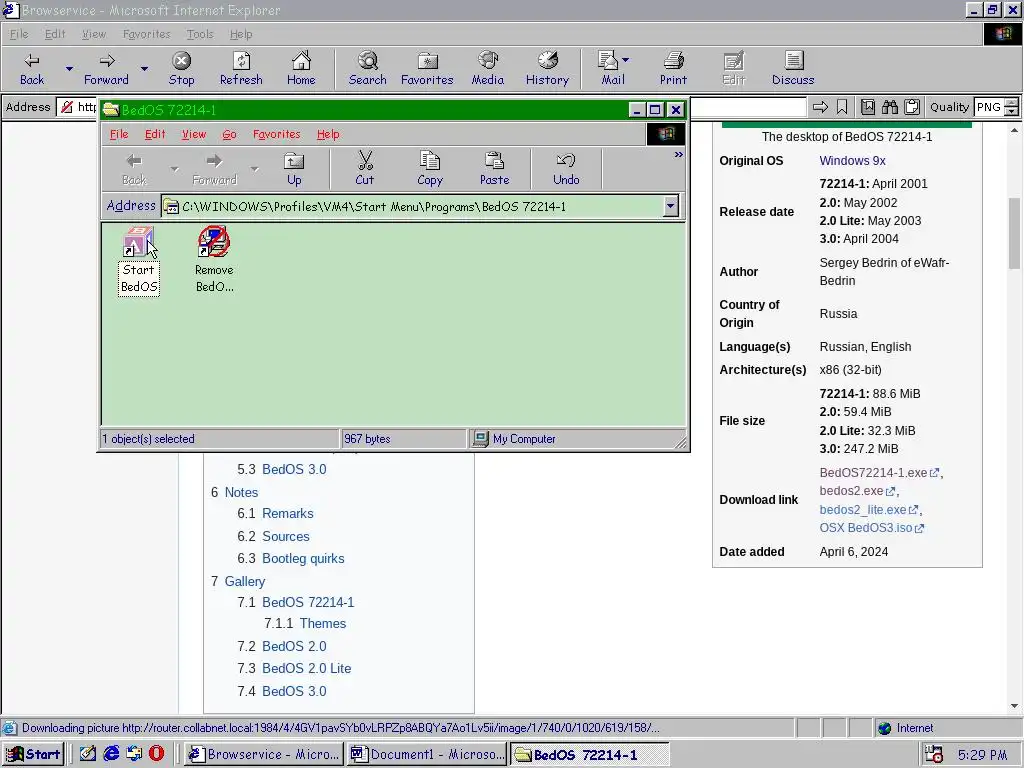Open dropdown arrow beside IE Back button
The height and width of the screenshot is (768, 1024).
[x=69, y=69]
